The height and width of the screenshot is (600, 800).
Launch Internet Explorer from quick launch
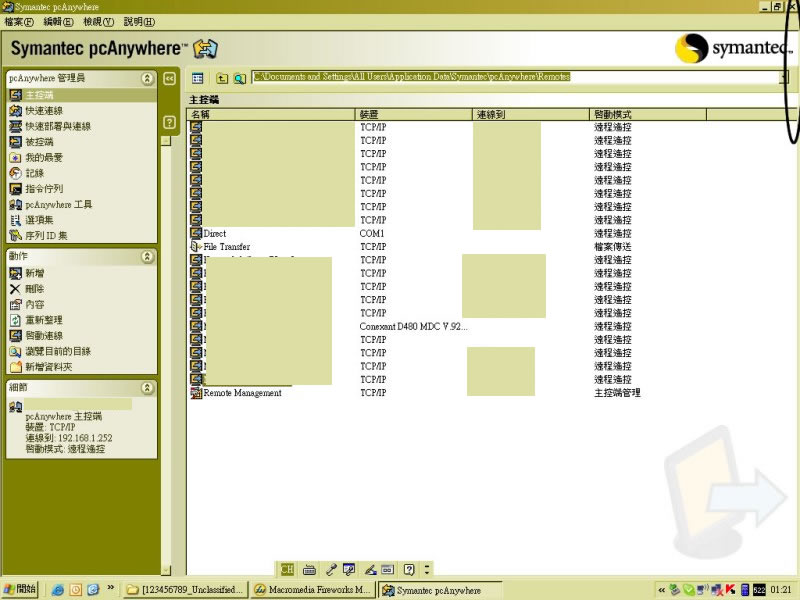click(x=58, y=590)
